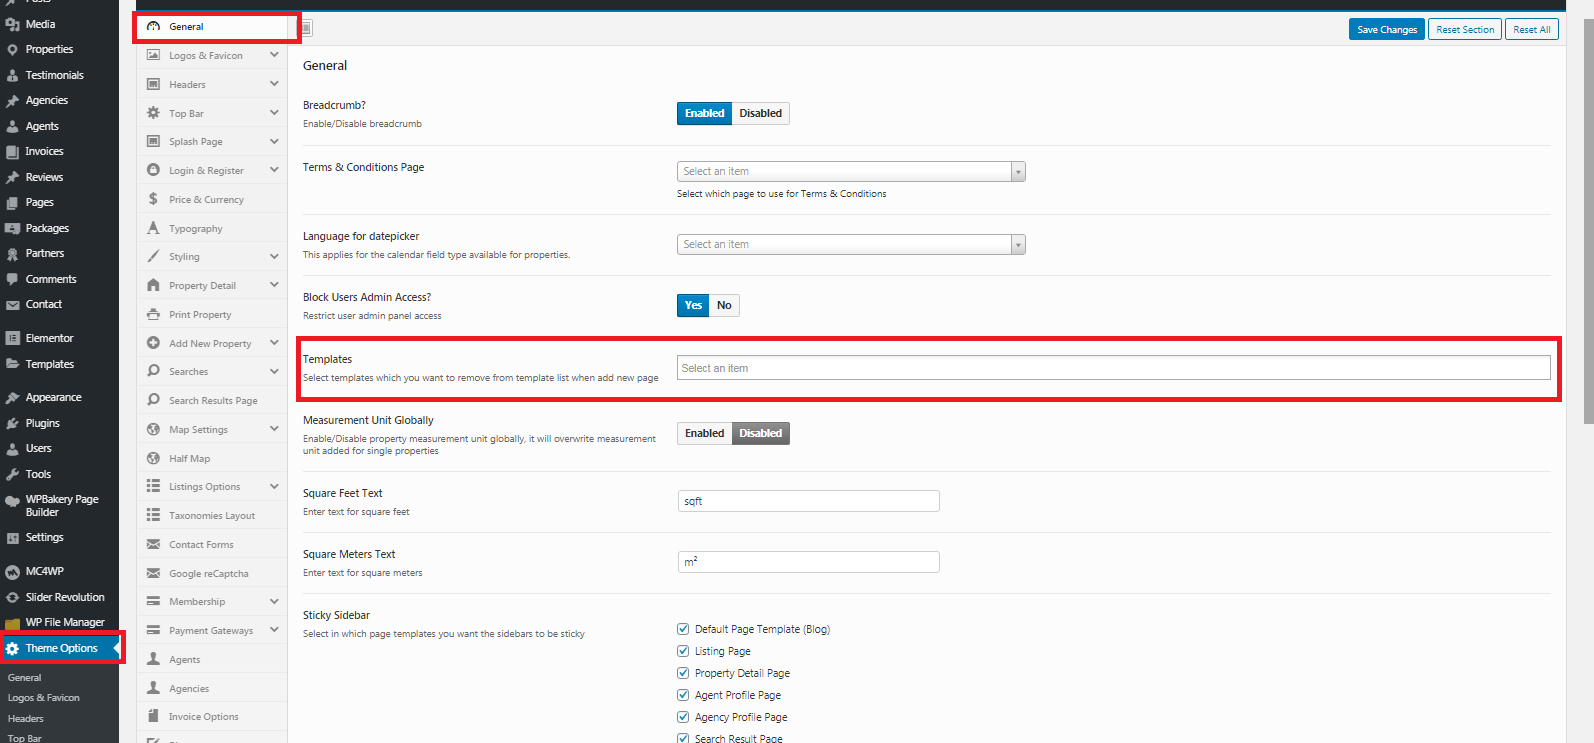1594x743 pixels.
Task: Click the Logos & Favicon image icon
Action: coord(153,55)
